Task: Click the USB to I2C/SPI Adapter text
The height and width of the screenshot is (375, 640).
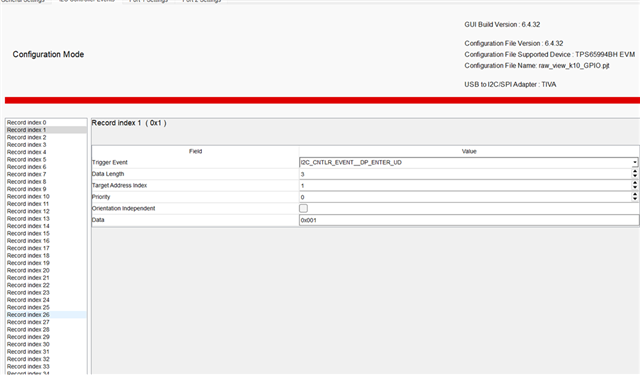Action: coord(510,84)
